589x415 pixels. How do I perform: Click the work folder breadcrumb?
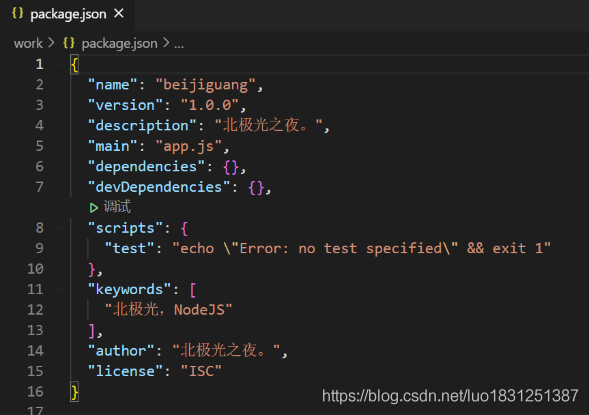pyautogui.click(x=28, y=44)
